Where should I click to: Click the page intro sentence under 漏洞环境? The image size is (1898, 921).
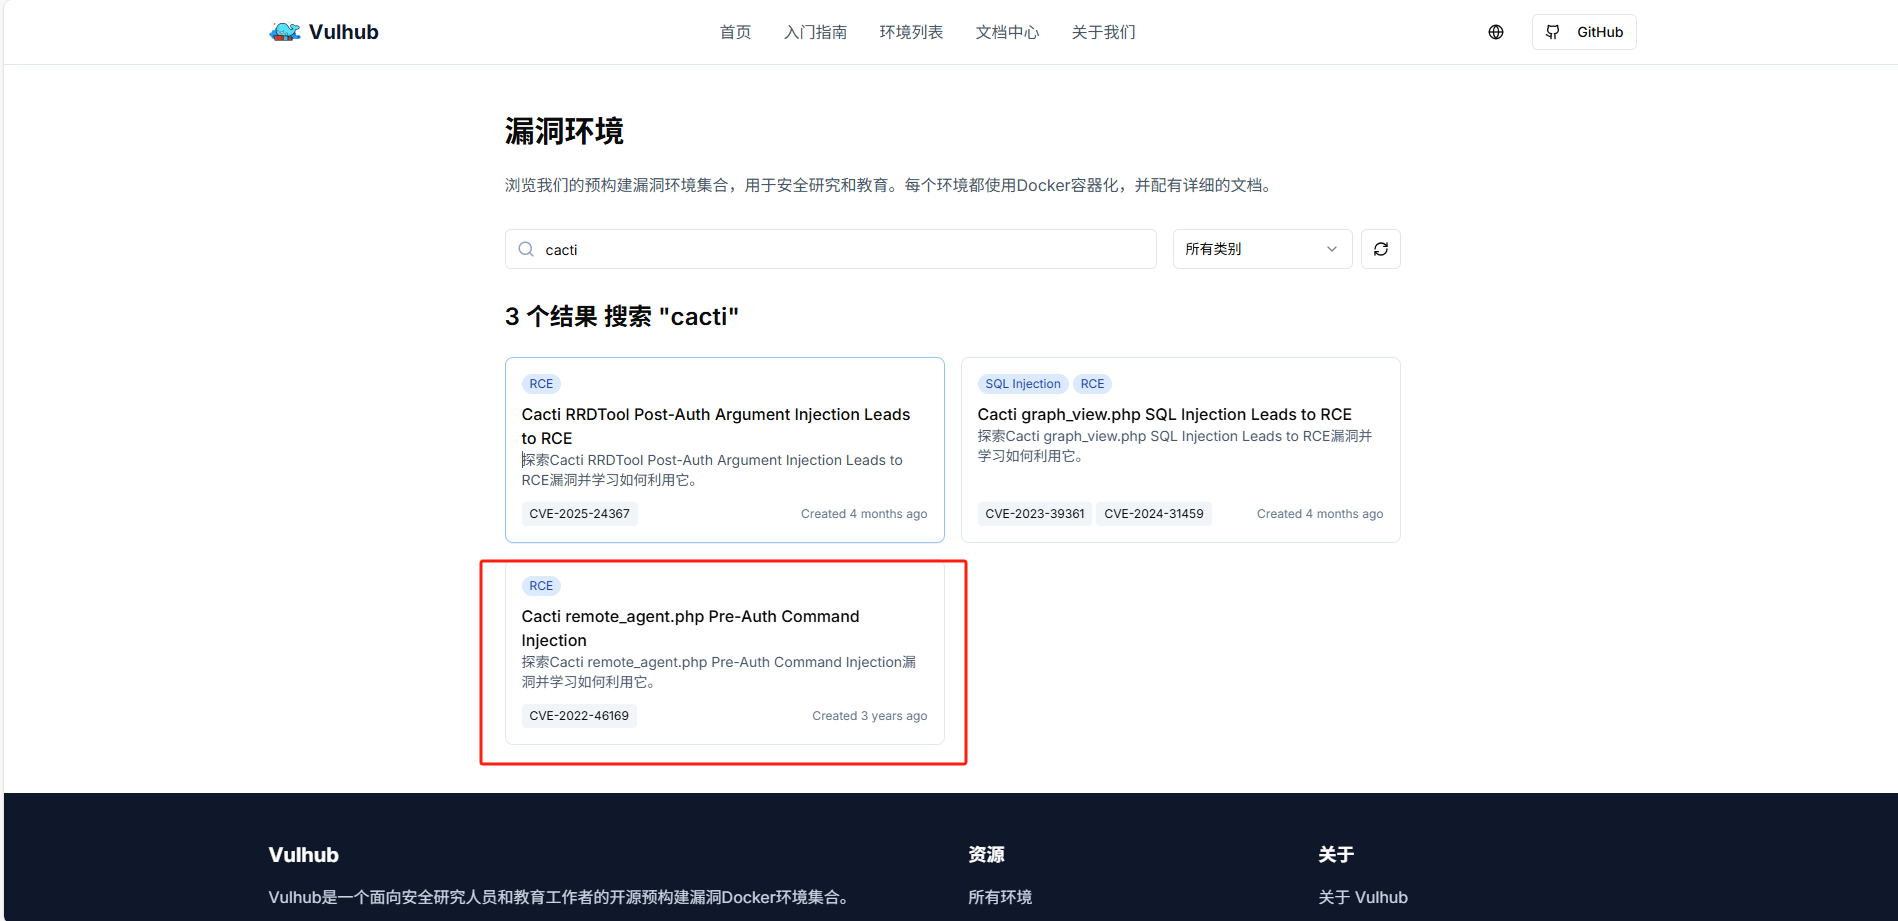890,185
